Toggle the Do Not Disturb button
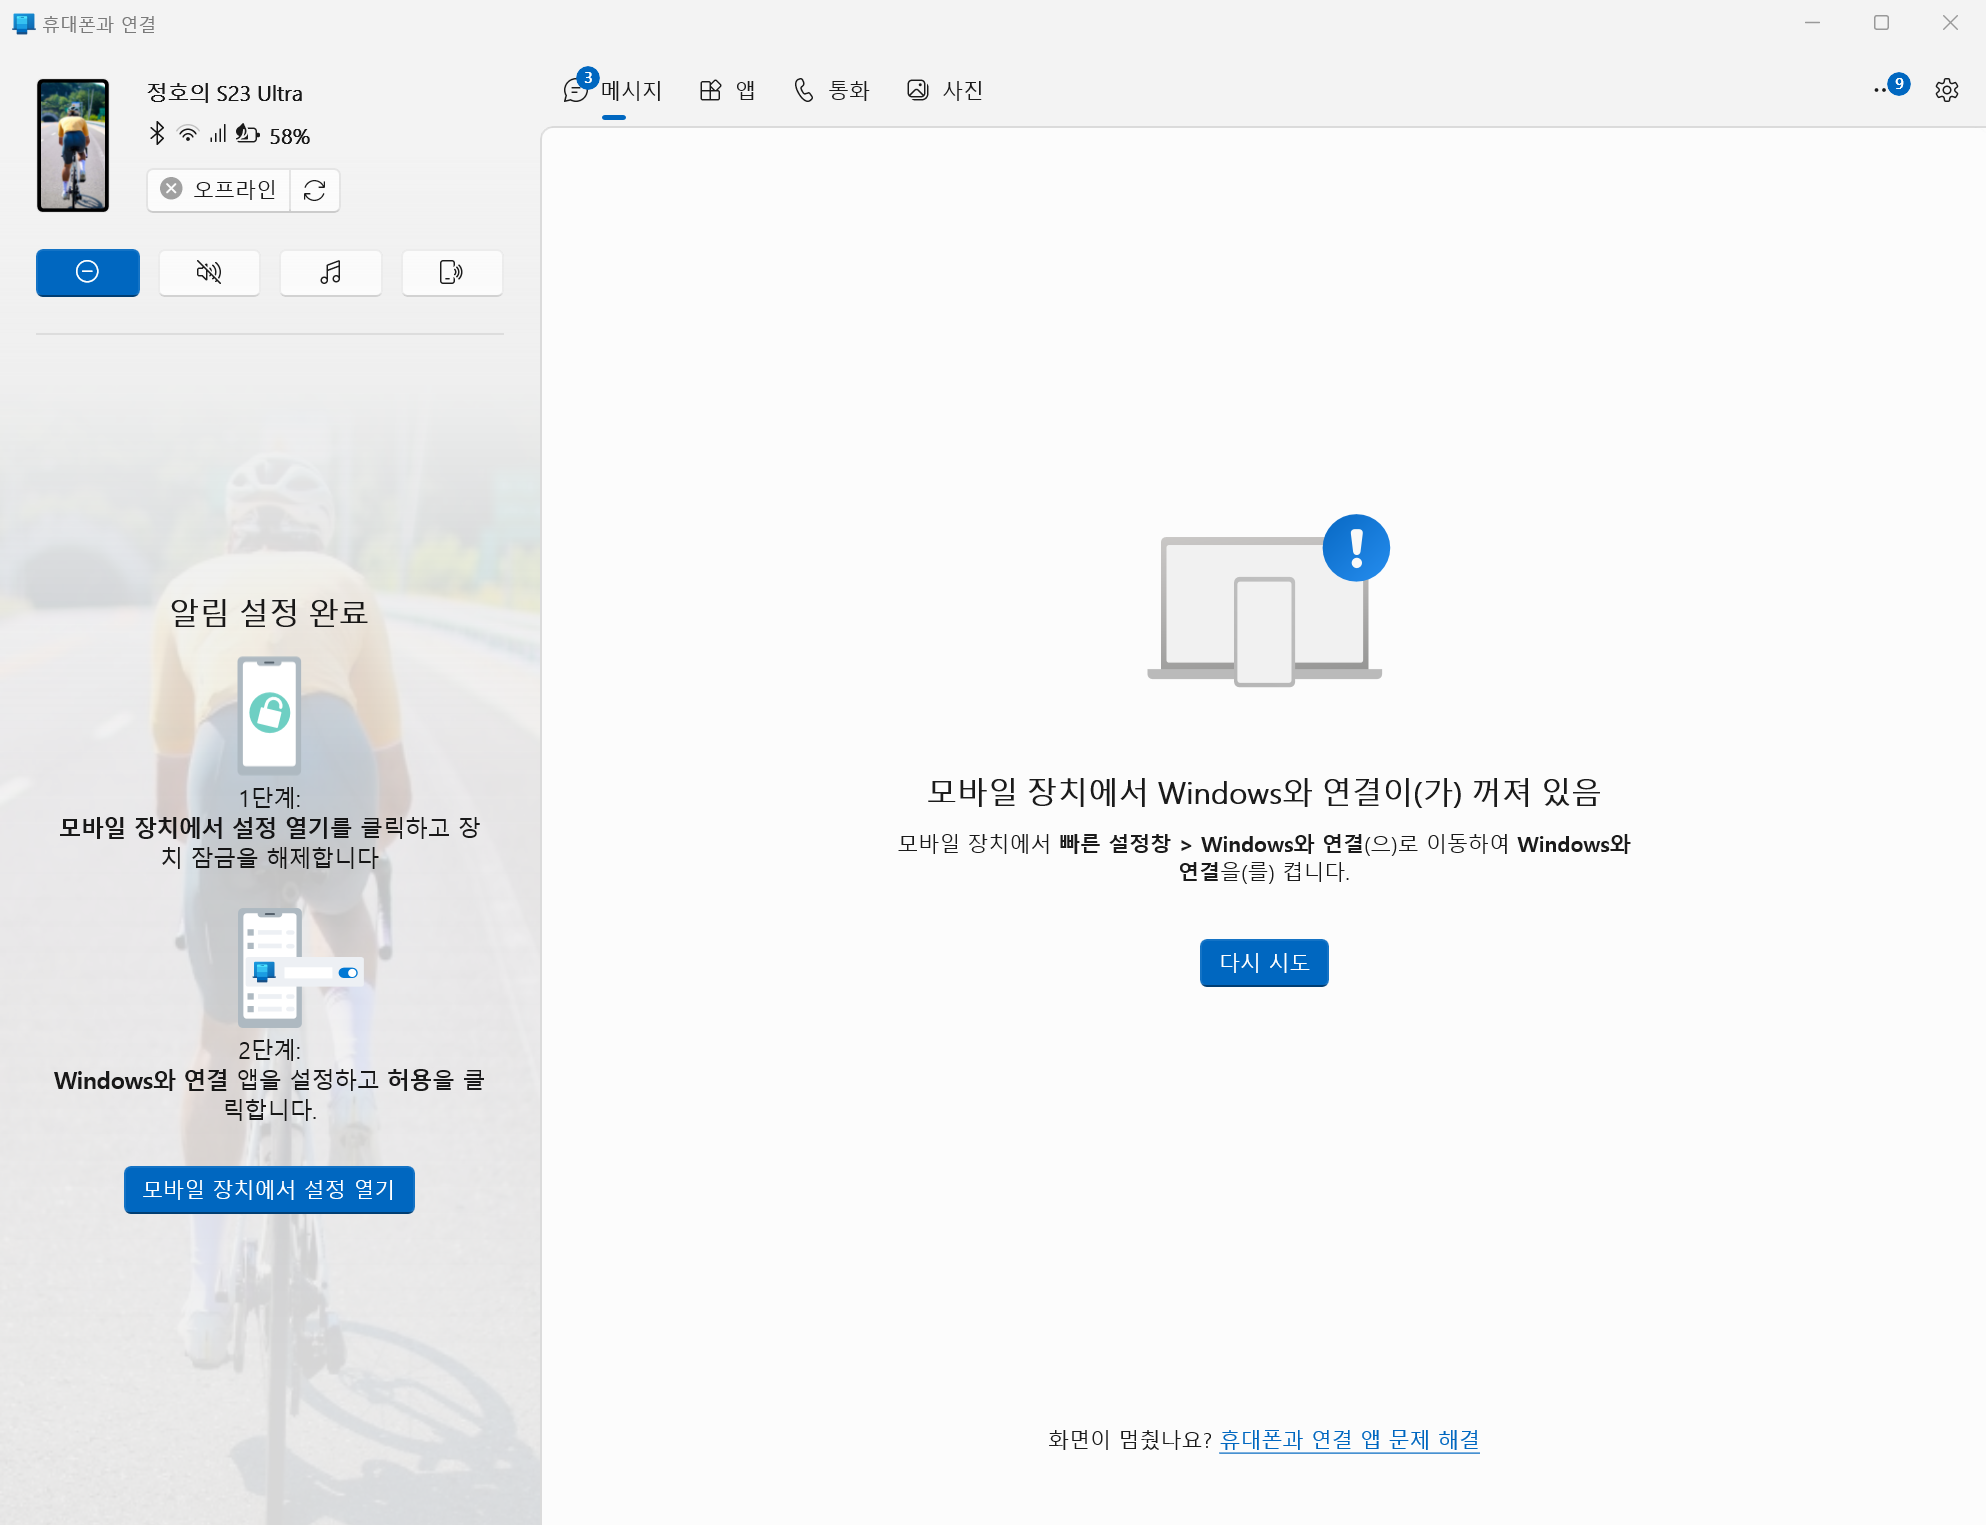The image size is (1986, 1525). [88, 272]
